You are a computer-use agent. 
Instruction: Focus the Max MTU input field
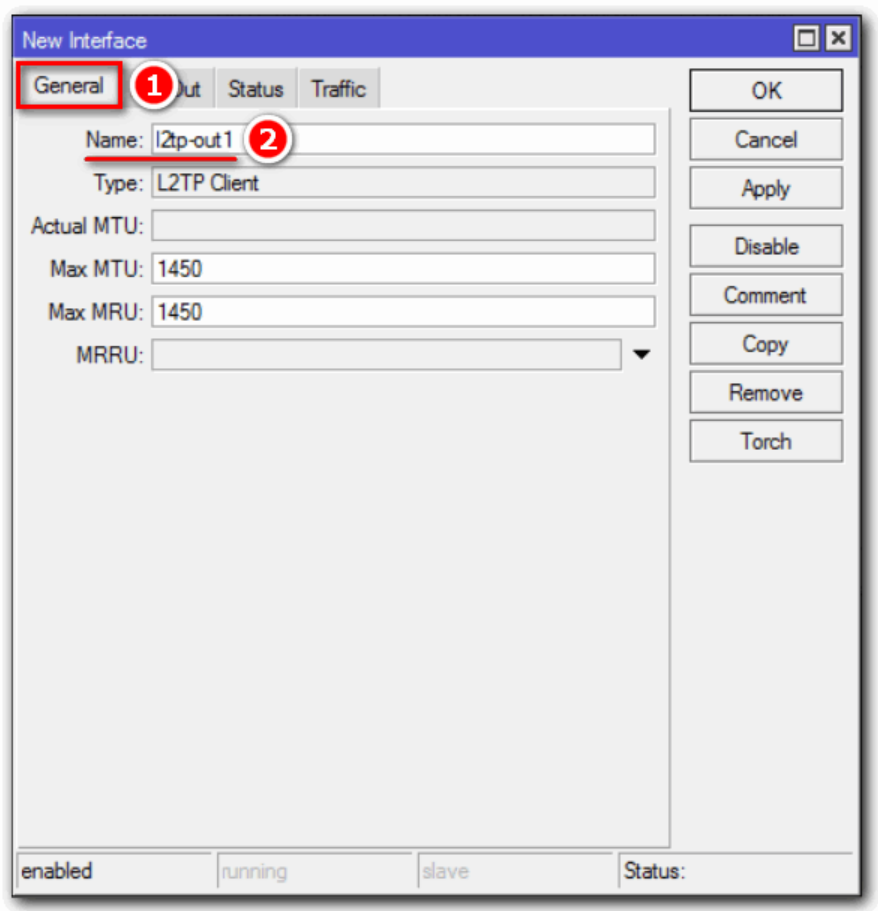pyautogui.click(x=403, y=269)
